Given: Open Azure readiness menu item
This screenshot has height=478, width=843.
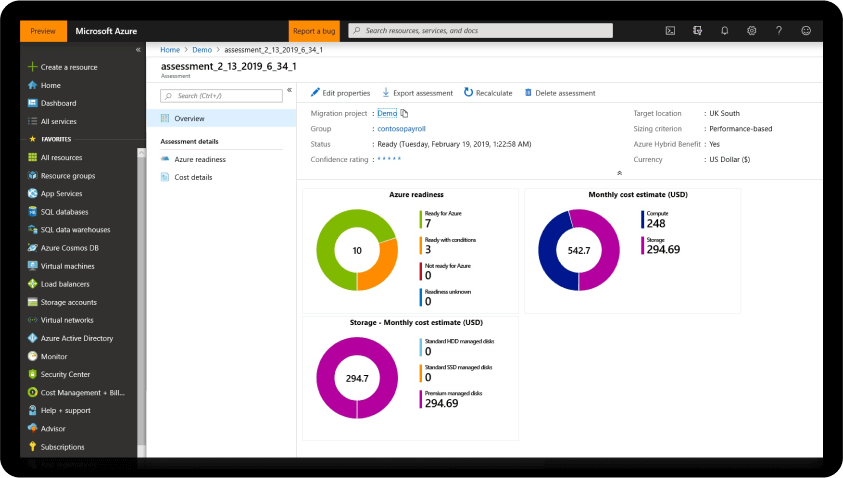Looking at the screenshot, I should point(199,159).
